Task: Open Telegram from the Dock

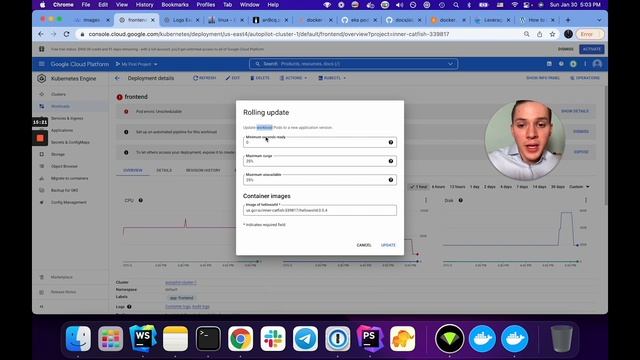Action: (x=305, y=338)
